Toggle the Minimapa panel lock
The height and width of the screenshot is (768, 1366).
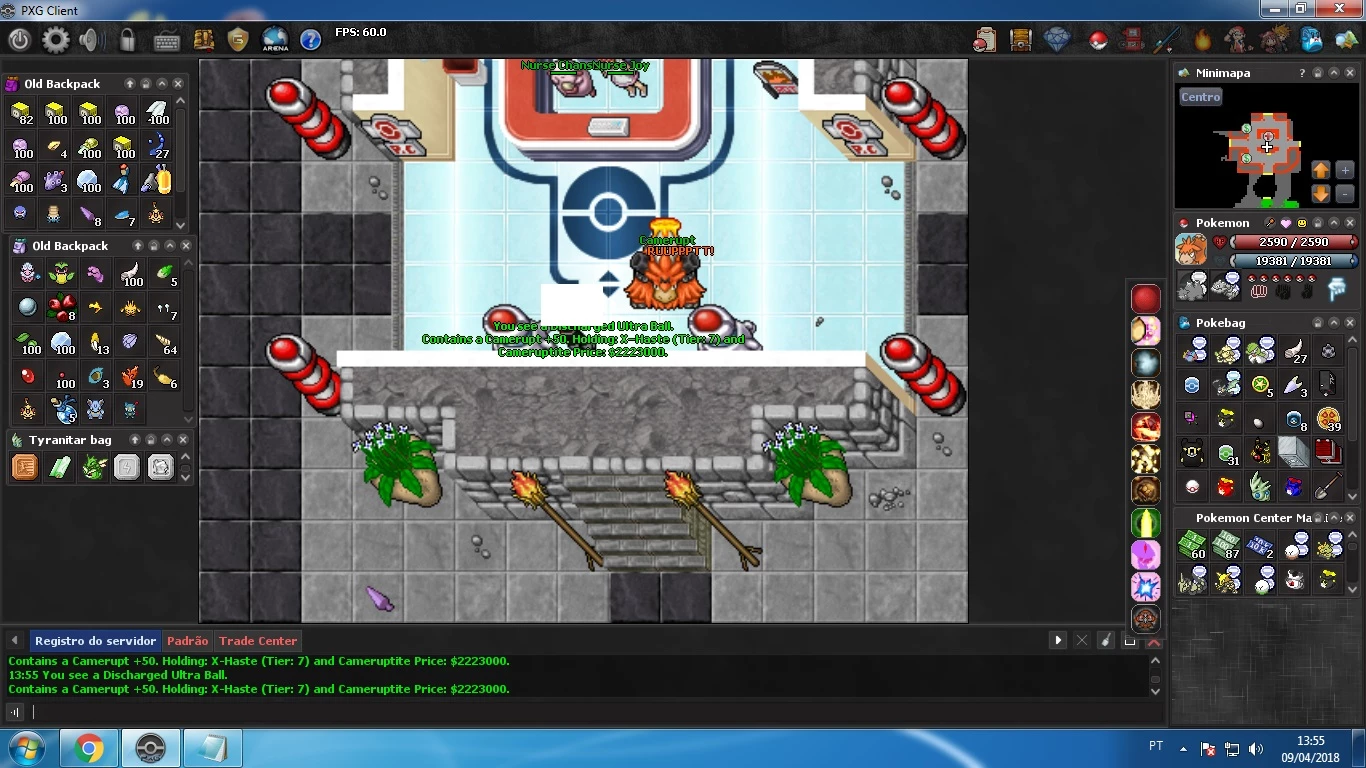pos(1318,73)
